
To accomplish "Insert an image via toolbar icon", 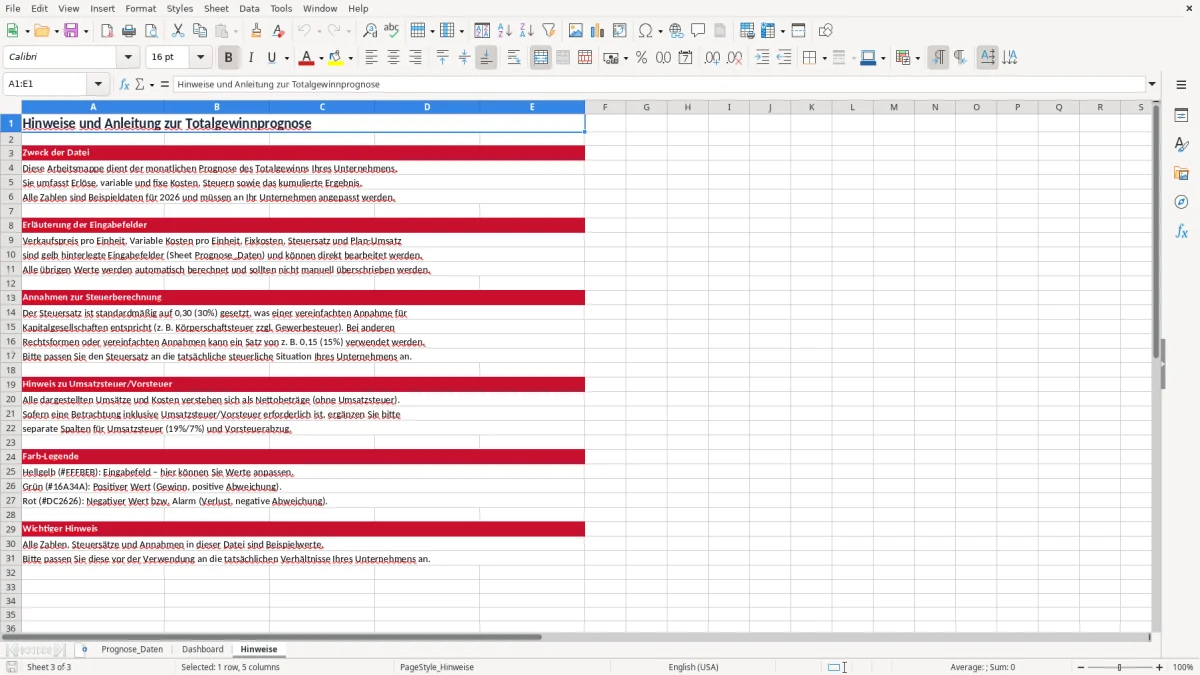I will point(576,31).
